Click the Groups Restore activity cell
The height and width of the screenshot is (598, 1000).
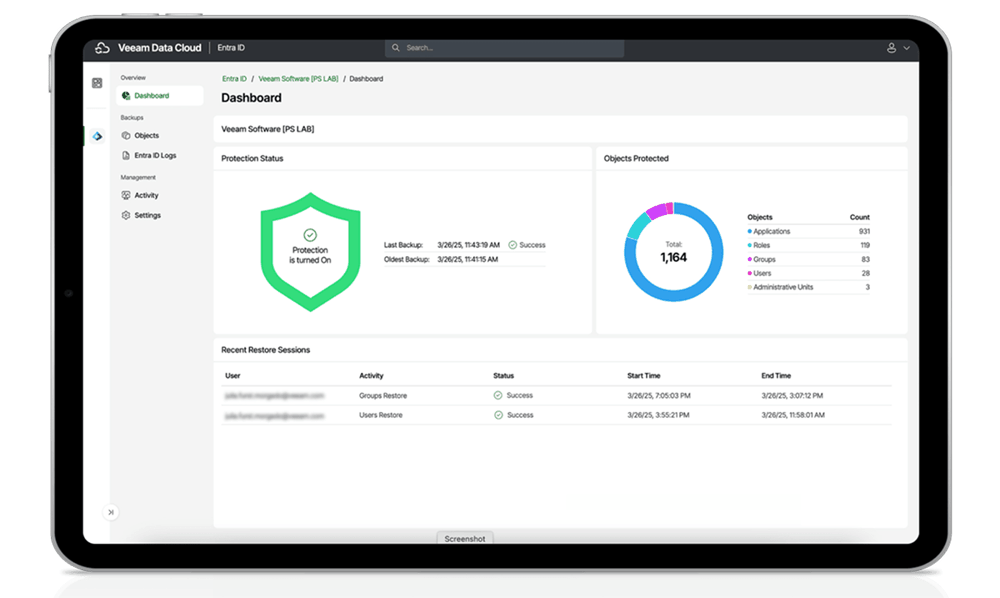pos(383,396)
